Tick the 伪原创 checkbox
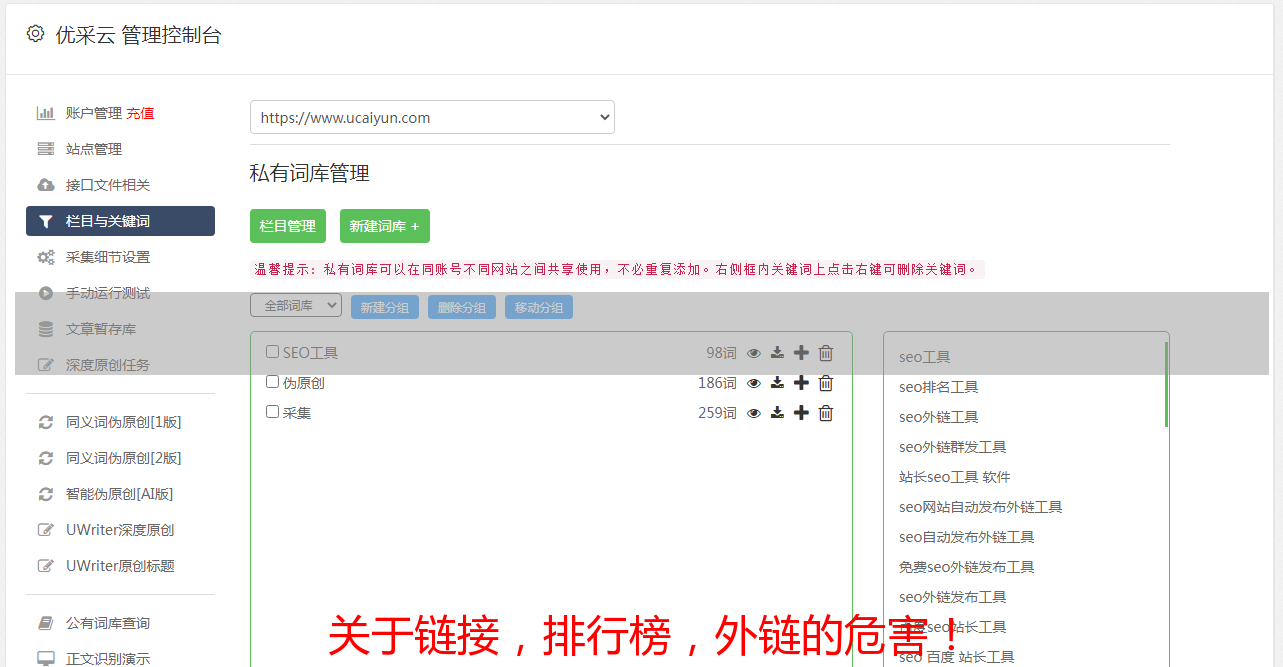This screenshot has height=667, width=1283. point(272,382)
